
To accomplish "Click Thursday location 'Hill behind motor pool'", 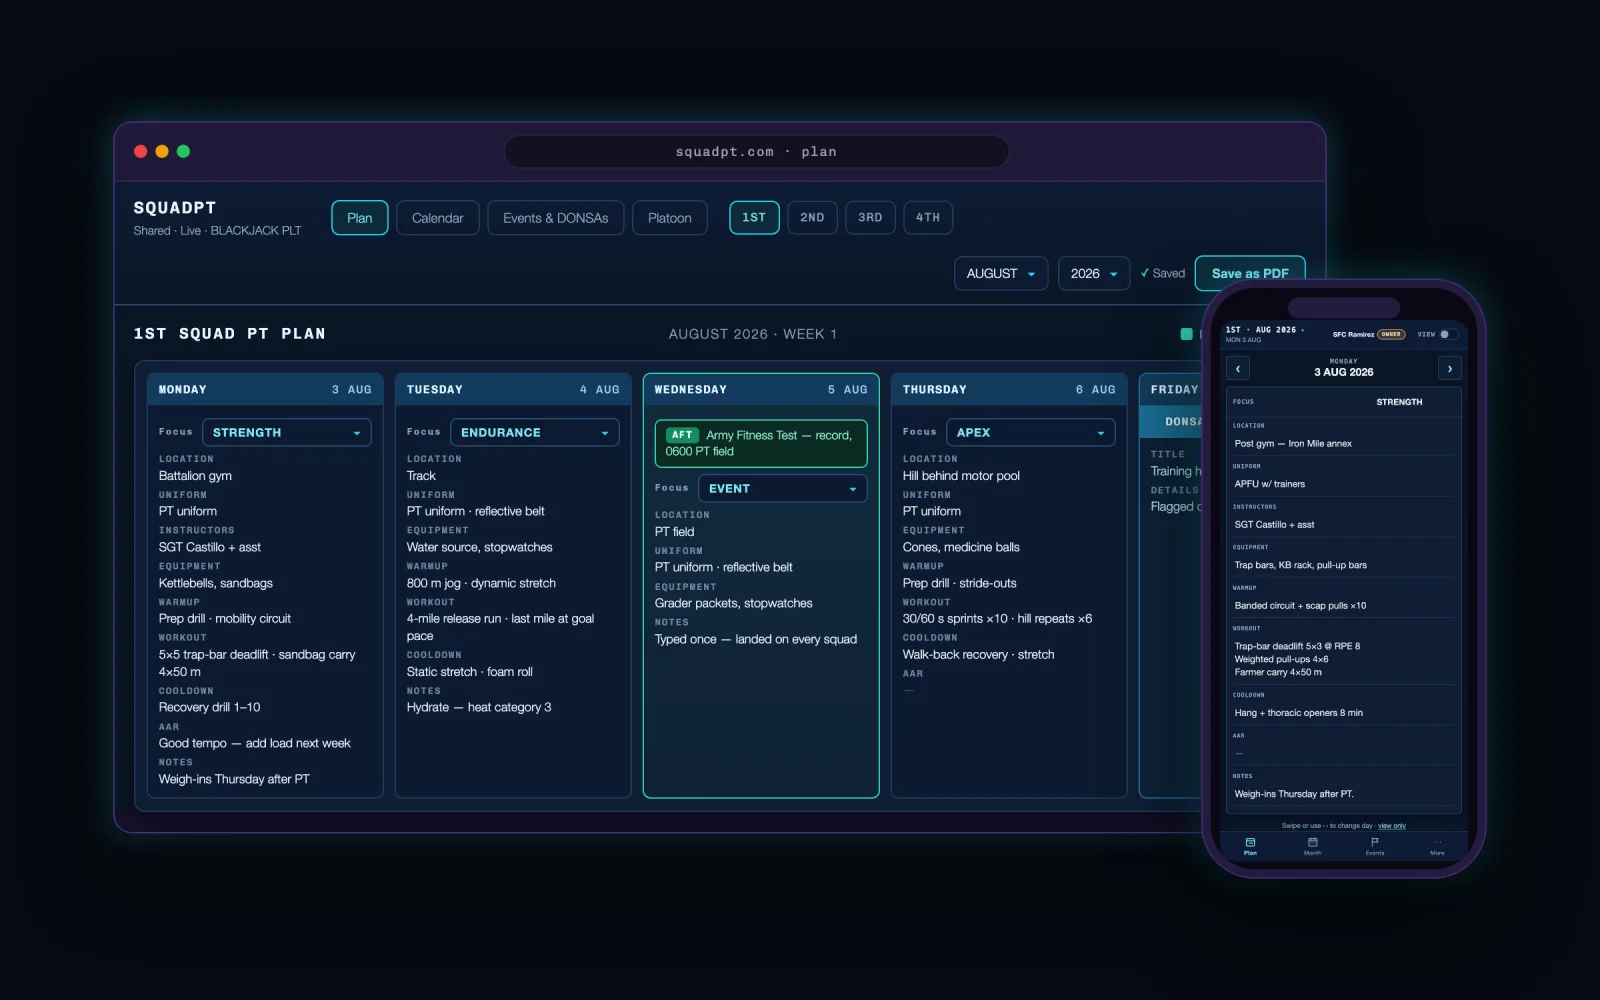I will [x=961, y=476].
